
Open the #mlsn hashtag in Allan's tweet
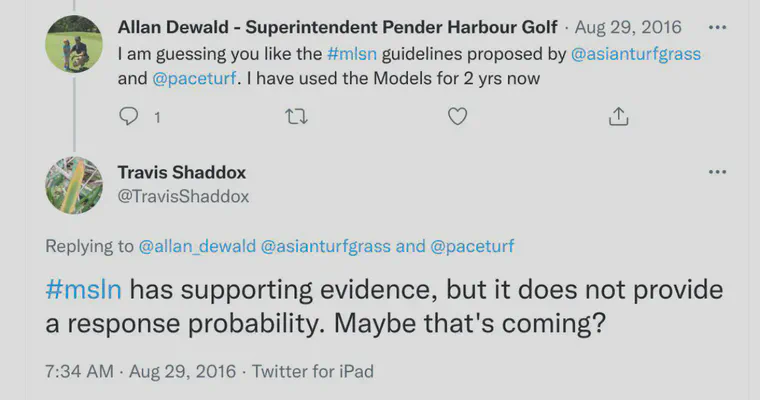click(352, 53)
